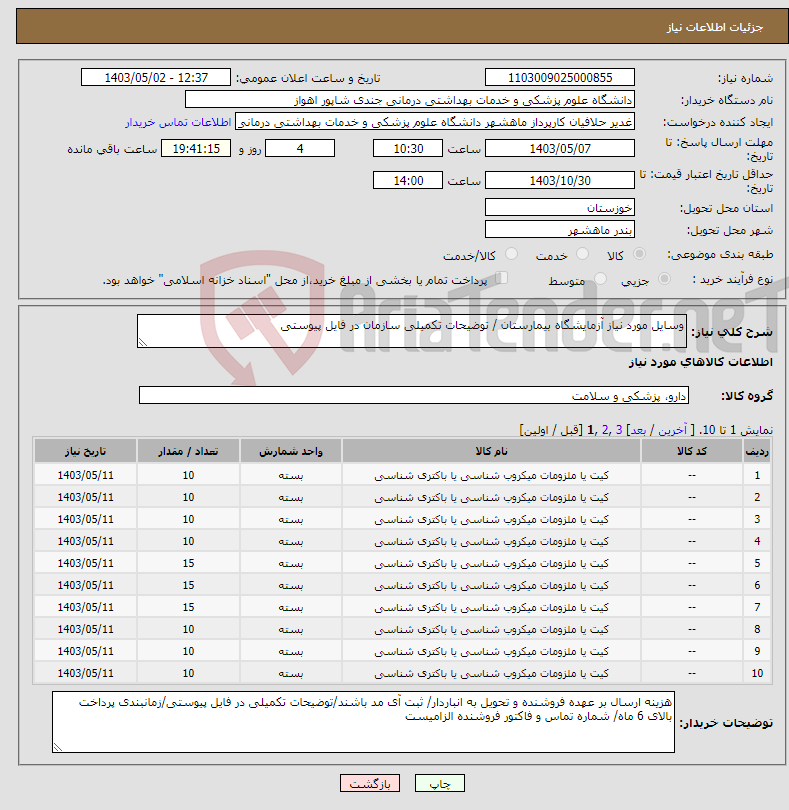Click the شماره نیاز number field

coord(560,77)
